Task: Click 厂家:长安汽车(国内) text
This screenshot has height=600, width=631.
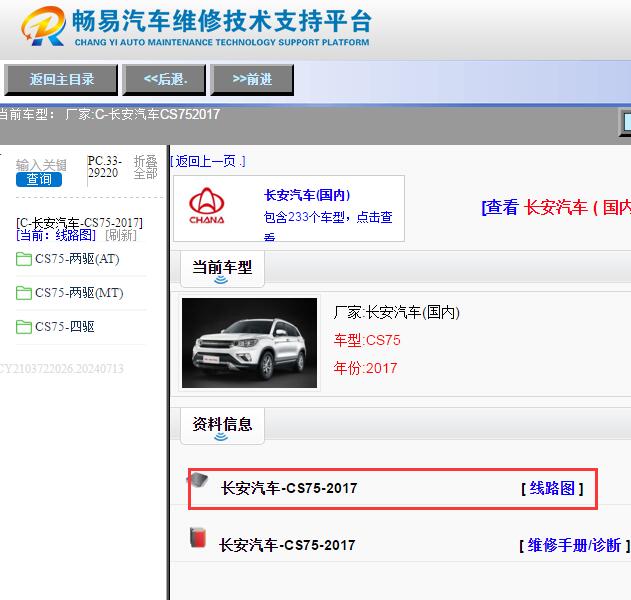Action: [397, 312]
